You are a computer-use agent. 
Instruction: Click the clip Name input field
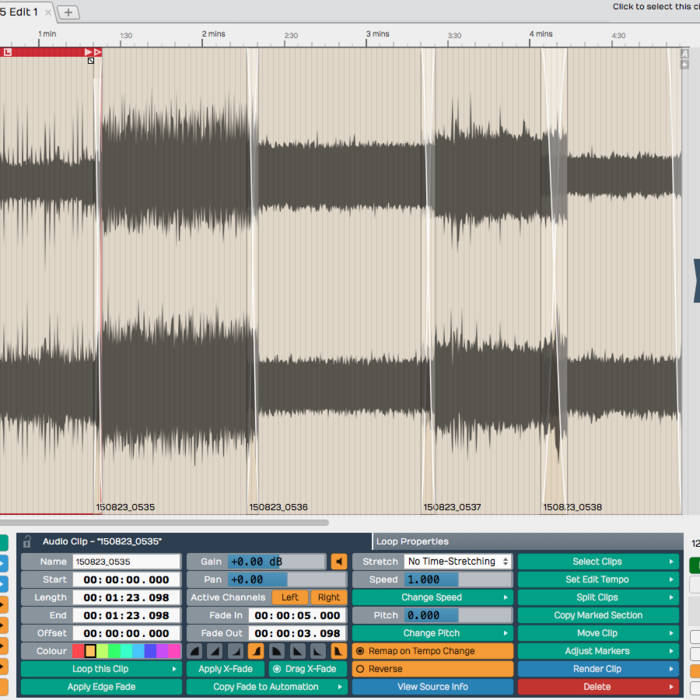tap(126, 562)
